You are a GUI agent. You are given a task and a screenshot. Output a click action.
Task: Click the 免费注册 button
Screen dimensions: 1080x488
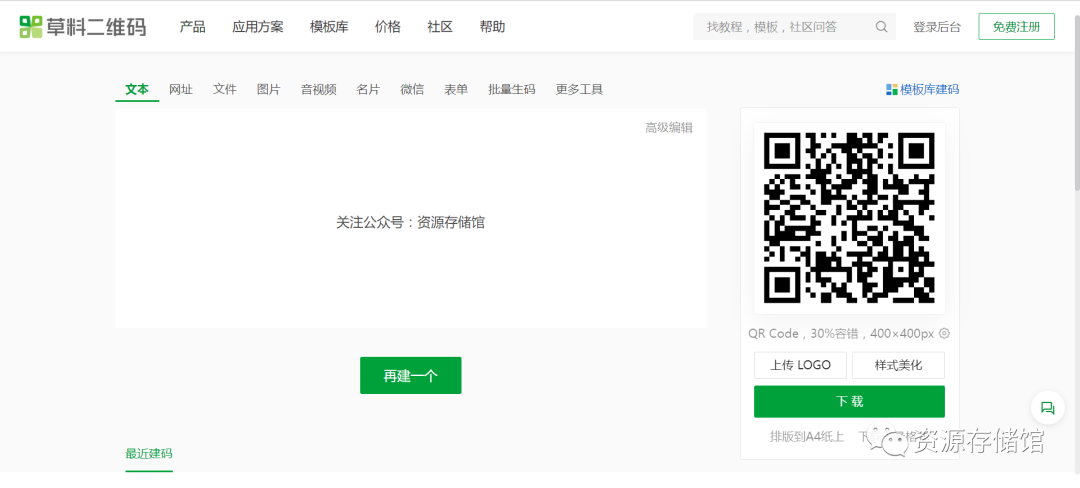pos(1016,27)
